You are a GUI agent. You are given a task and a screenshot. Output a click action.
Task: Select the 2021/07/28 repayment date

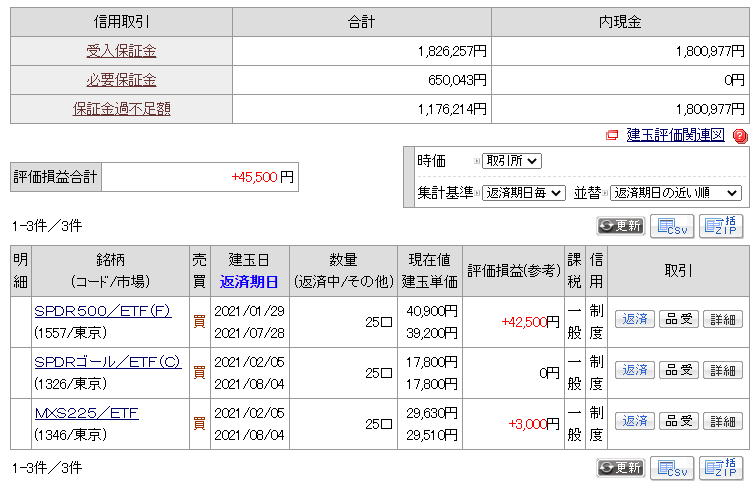point(249,333)
